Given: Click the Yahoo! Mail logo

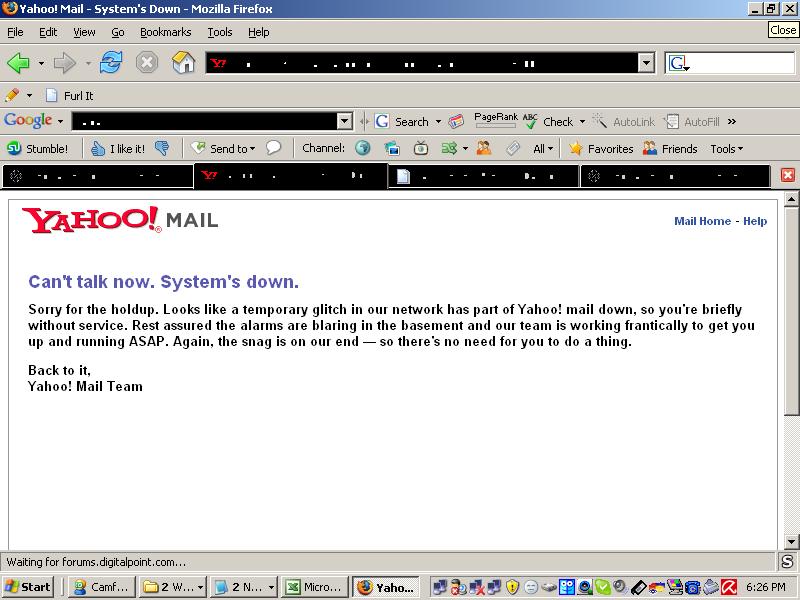Looking at the screenshot, I should 120,220.
